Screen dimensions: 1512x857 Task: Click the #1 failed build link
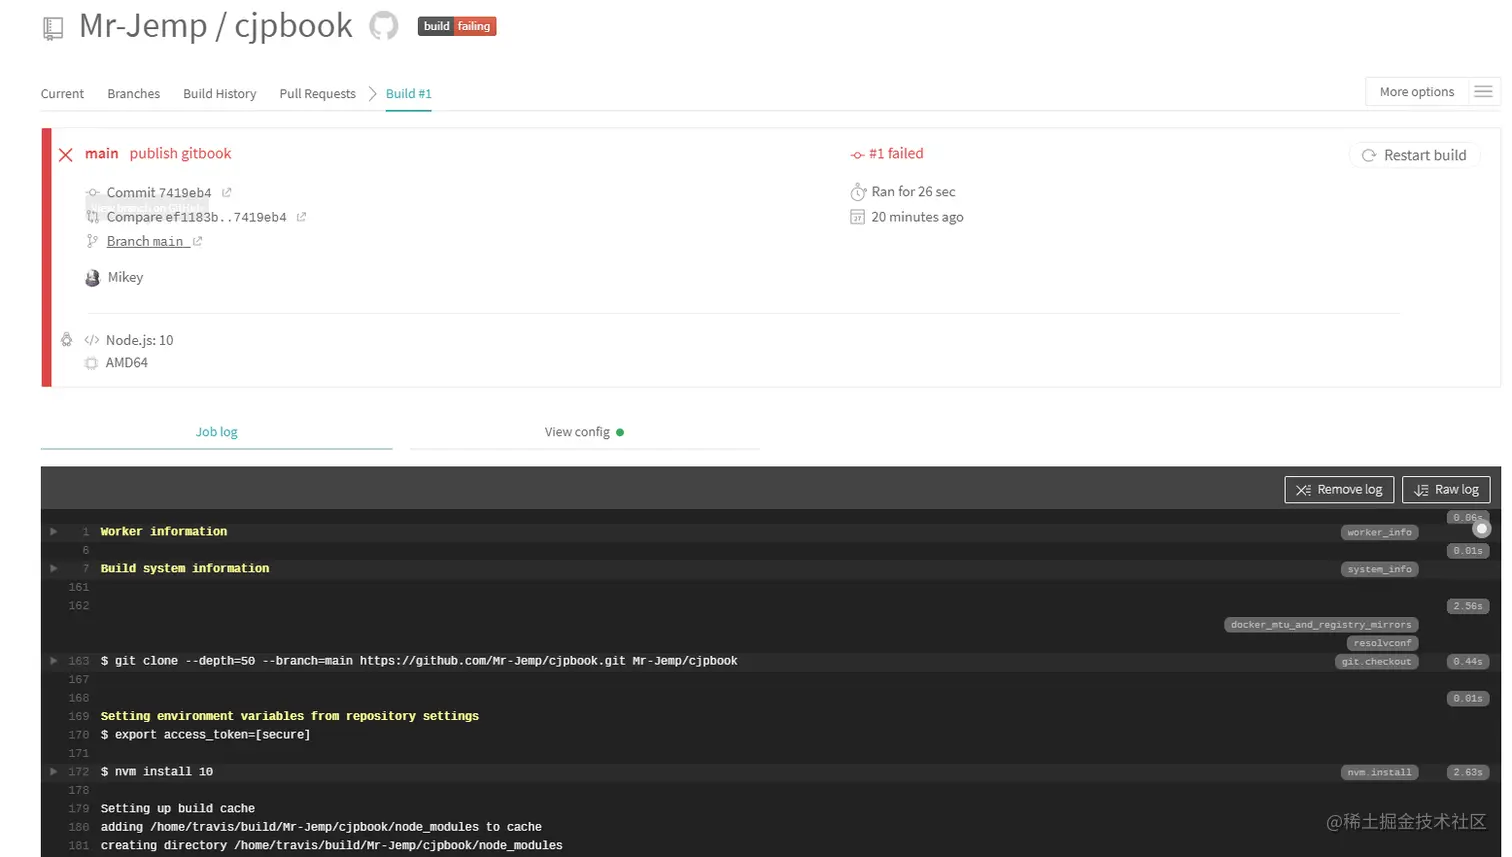(896, 154)
